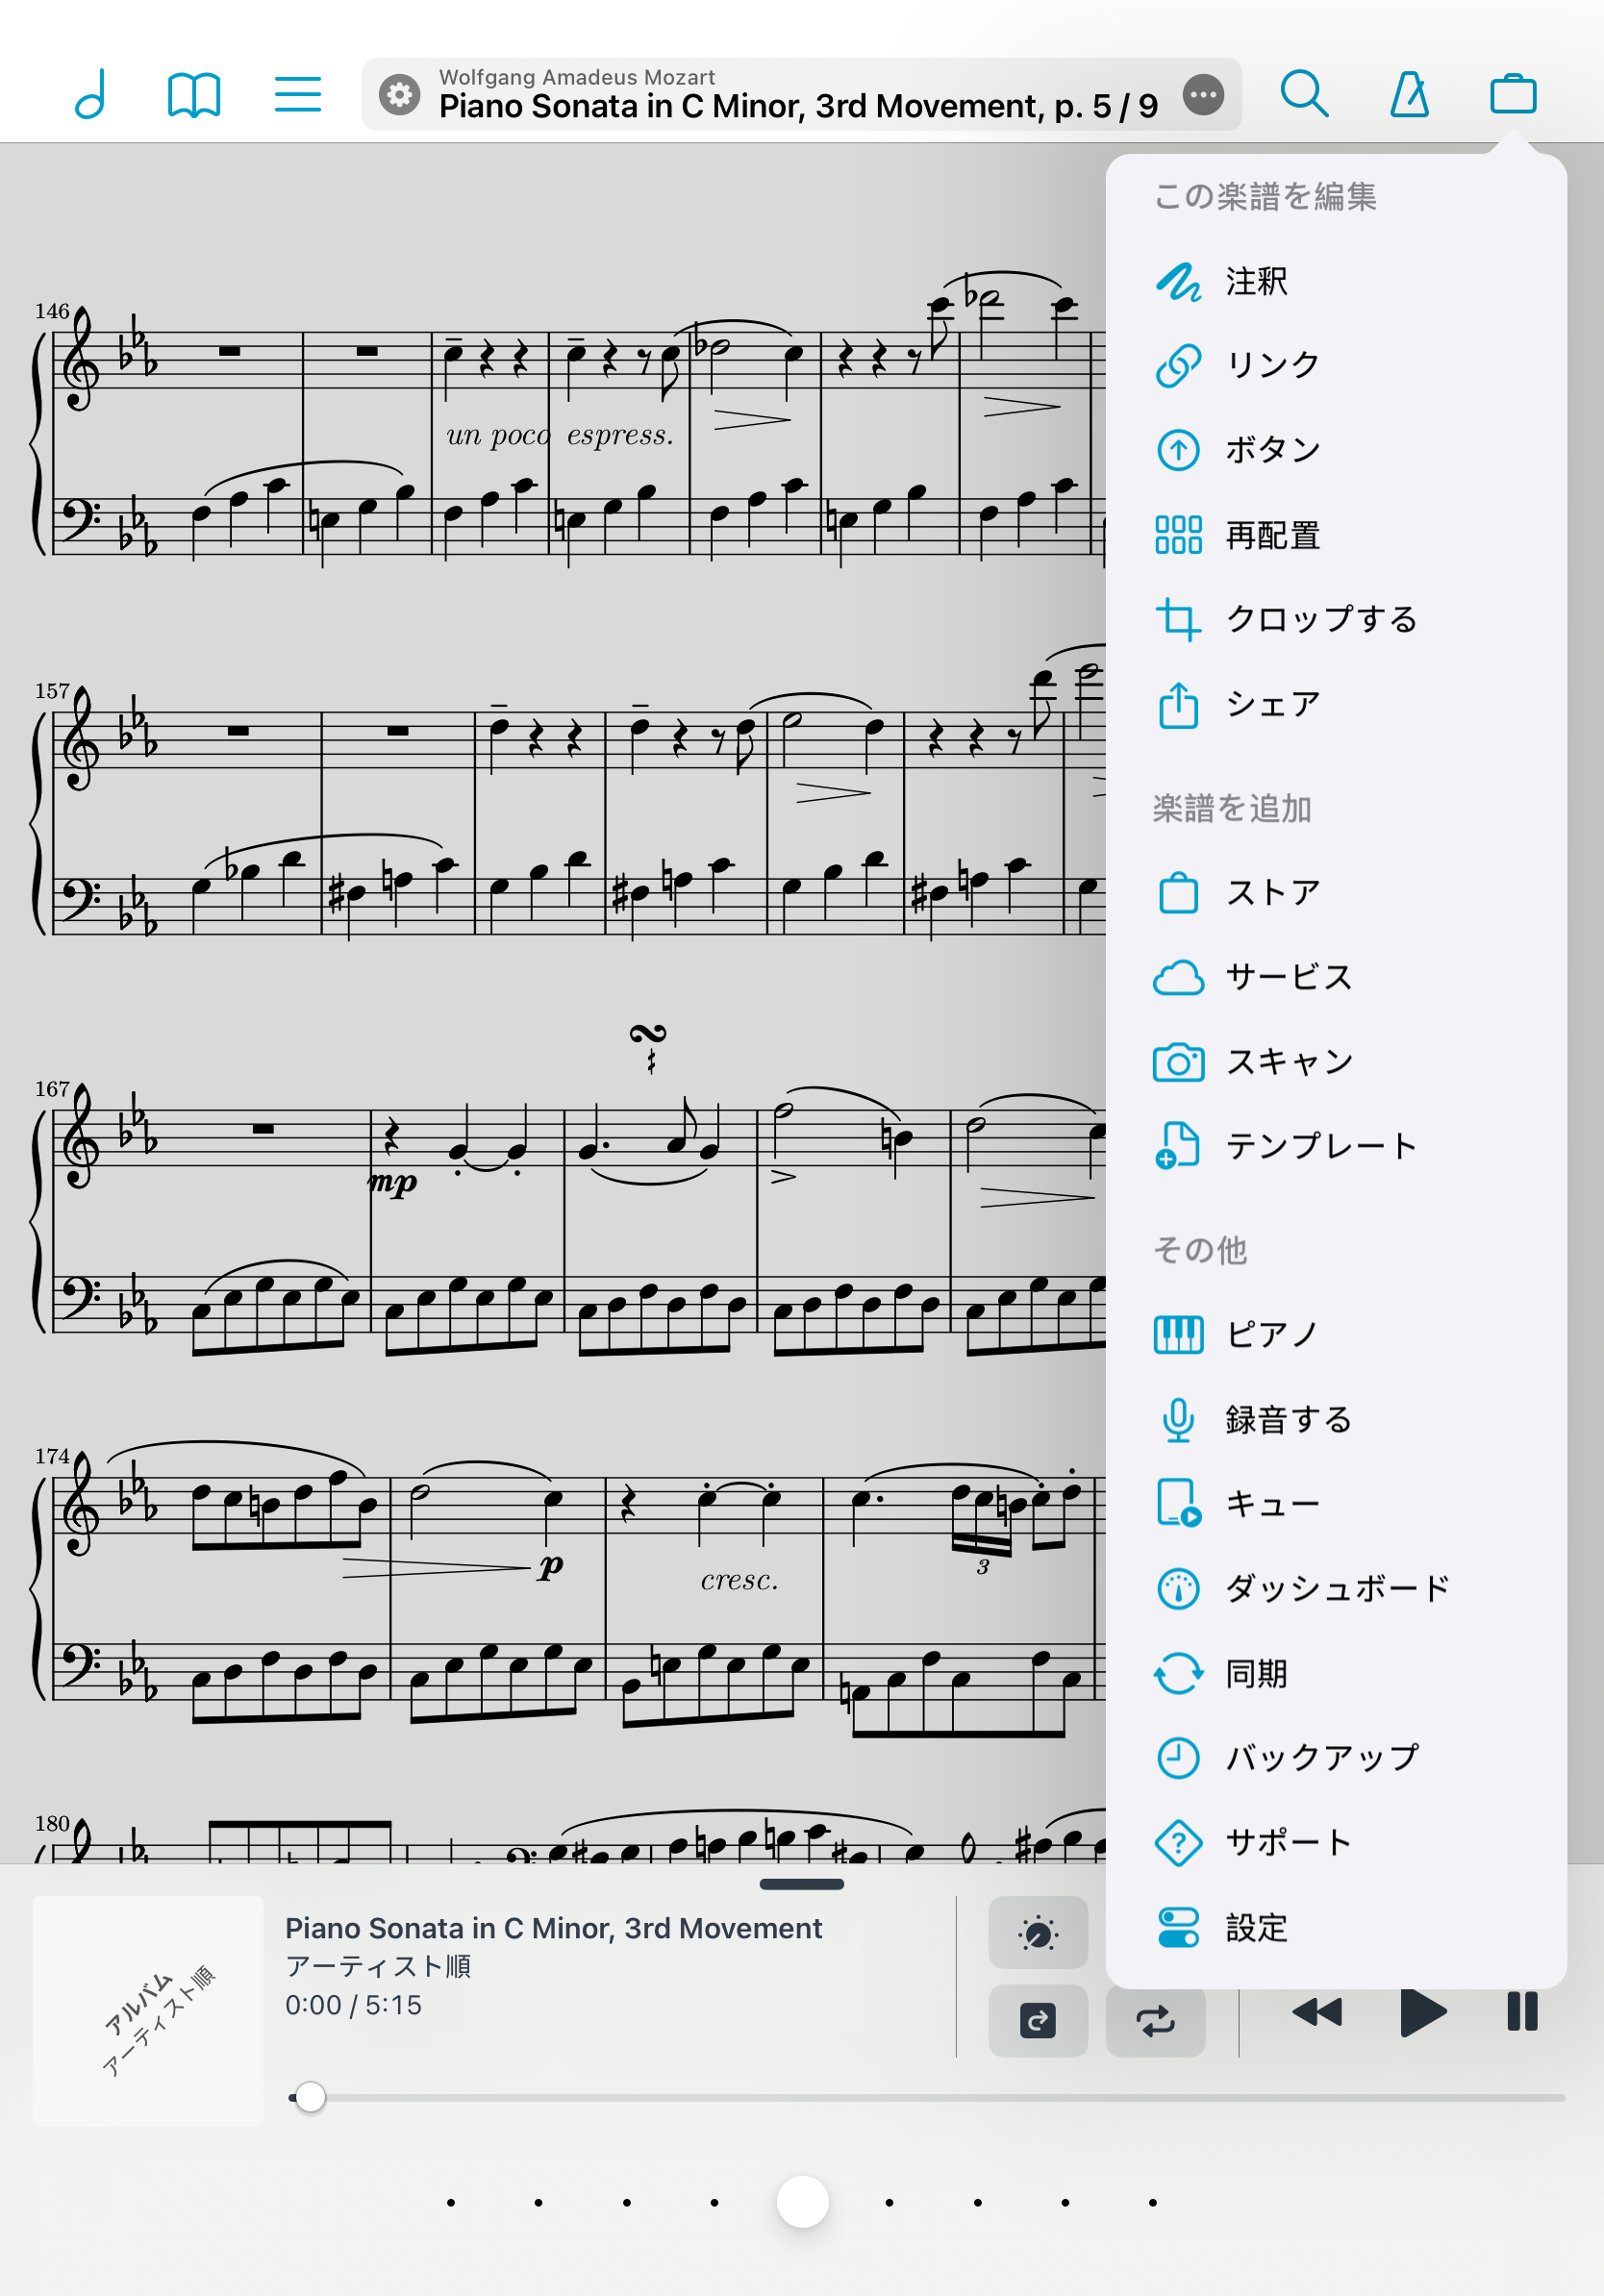This screenshot has height=2296, width=1604.
Task: Open score settings gear in title bar
Action: tap(399, 95)
